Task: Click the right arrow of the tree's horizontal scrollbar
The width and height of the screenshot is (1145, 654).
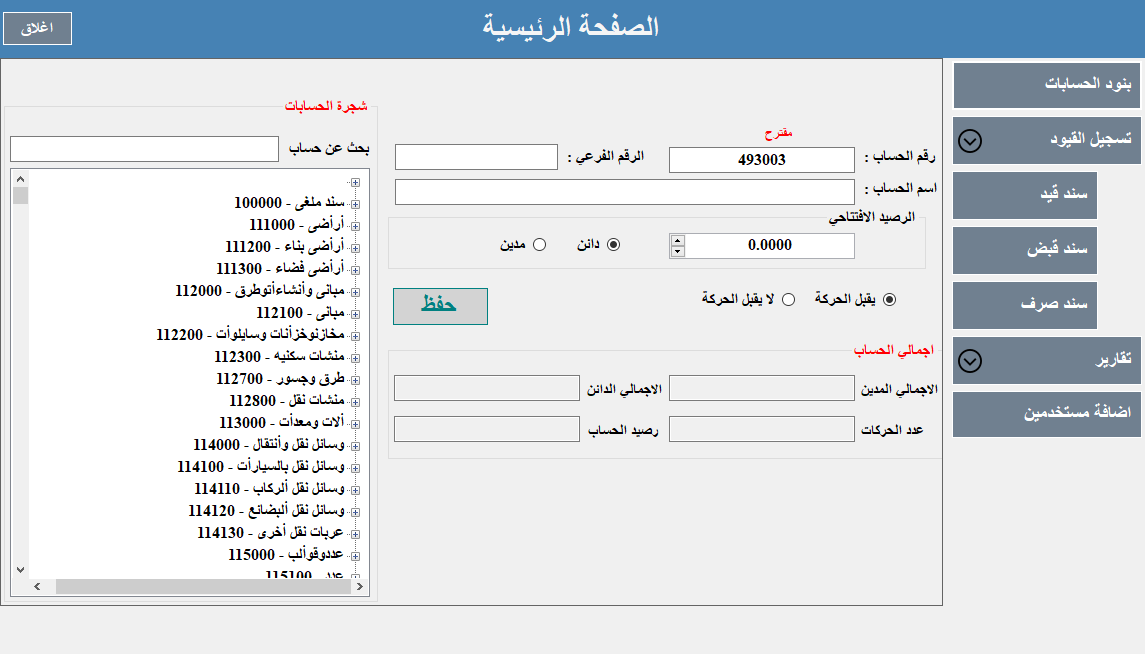Action: click(x=359, y=586)
